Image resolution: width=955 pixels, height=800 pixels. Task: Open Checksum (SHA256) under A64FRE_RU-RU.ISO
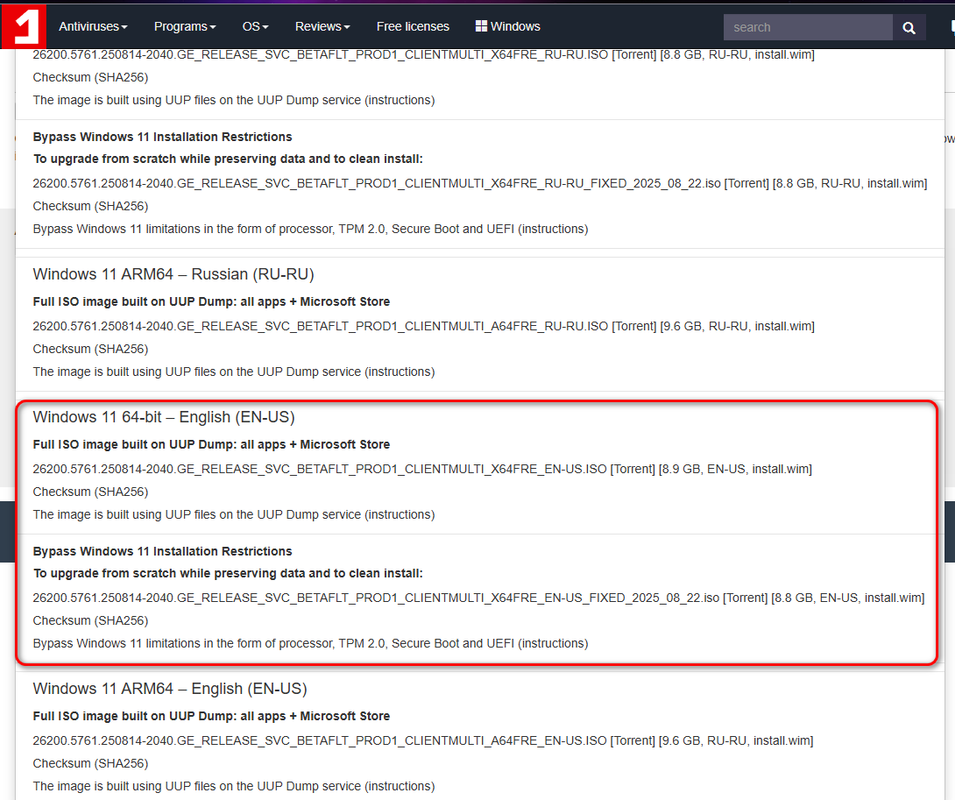[x=90, y=349]
